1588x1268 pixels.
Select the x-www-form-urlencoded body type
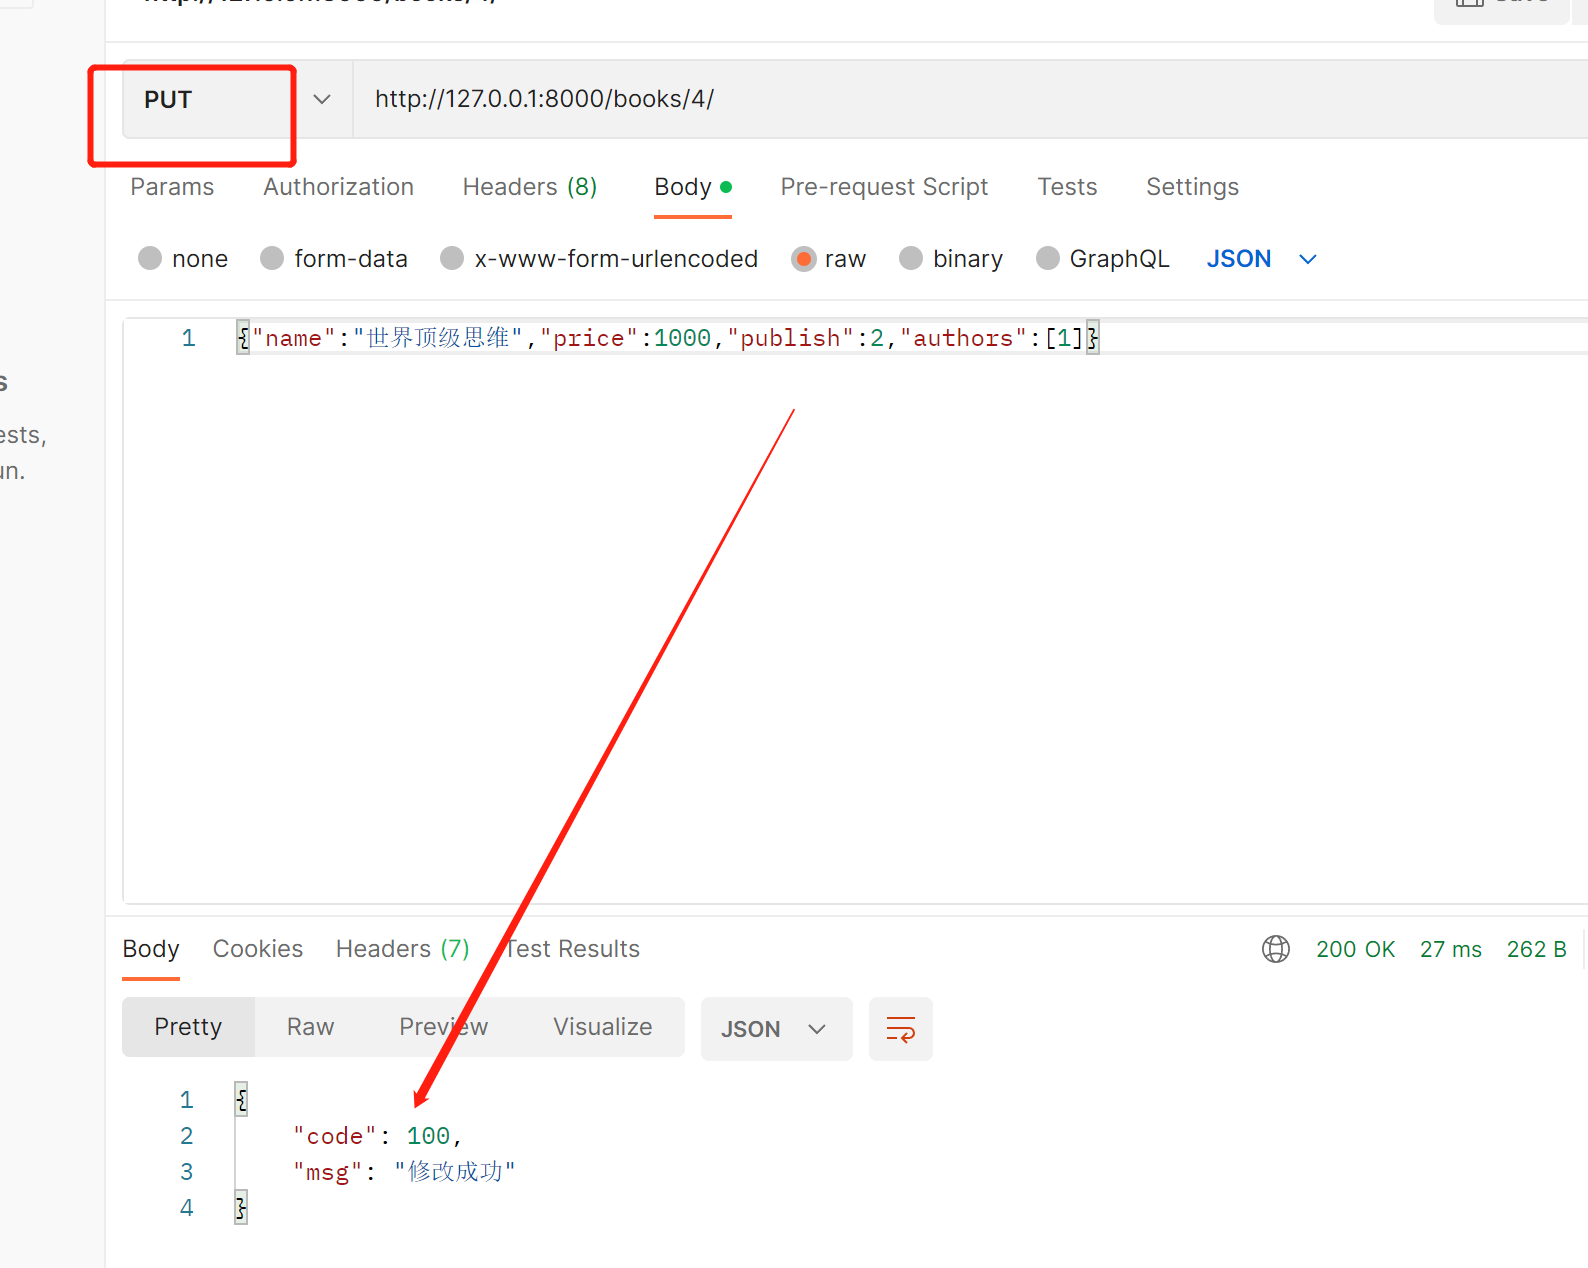pos(599,259)
